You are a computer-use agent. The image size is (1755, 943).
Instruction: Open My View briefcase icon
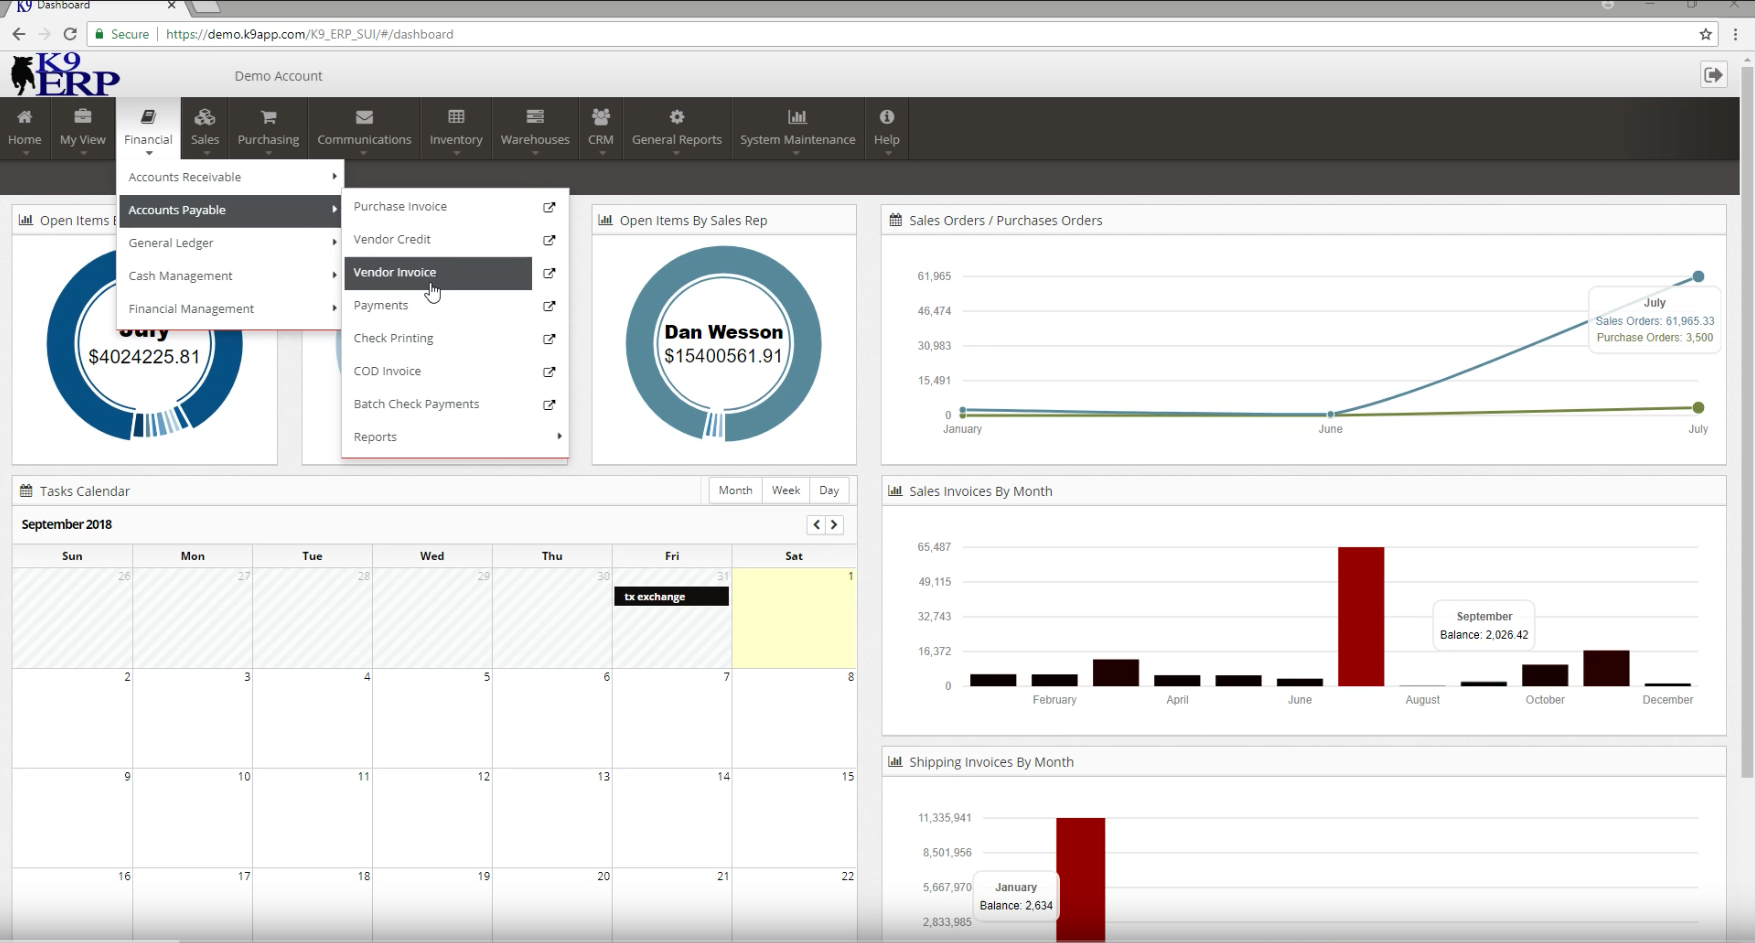[83, 117]
